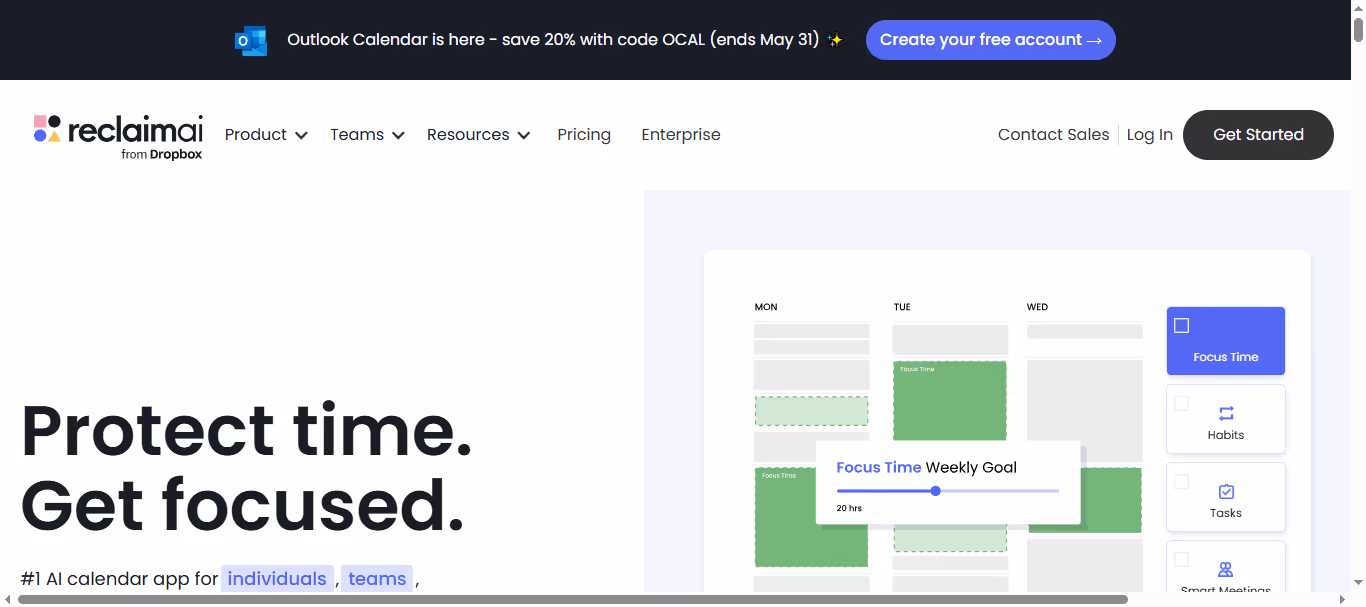Expand the Resources dropdown chevron
The image size is (1366, 607).
click(x=524, y=135)
